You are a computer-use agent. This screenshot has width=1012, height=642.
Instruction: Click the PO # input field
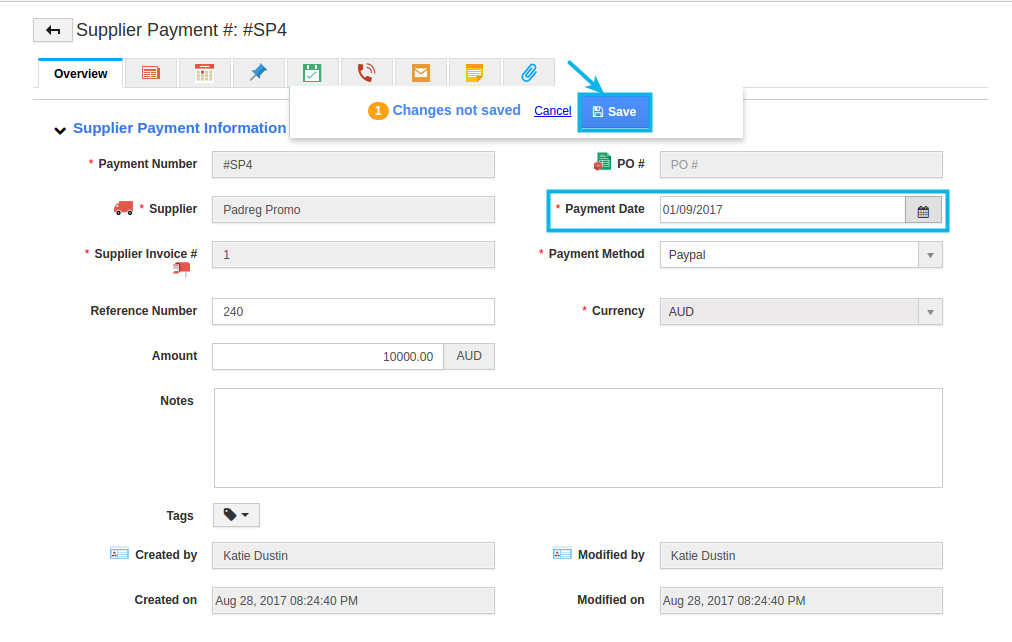(x=801, y=165)
